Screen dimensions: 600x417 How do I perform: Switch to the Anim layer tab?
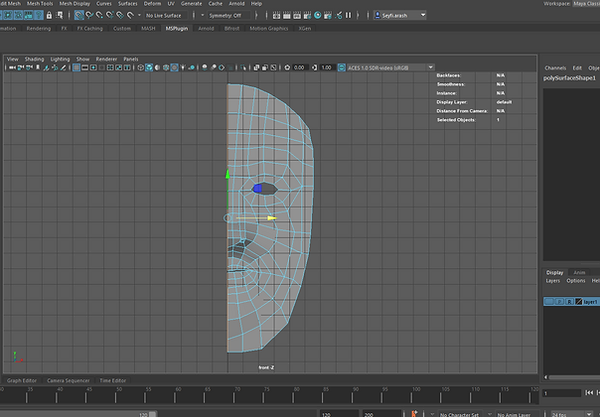(579, 272)
